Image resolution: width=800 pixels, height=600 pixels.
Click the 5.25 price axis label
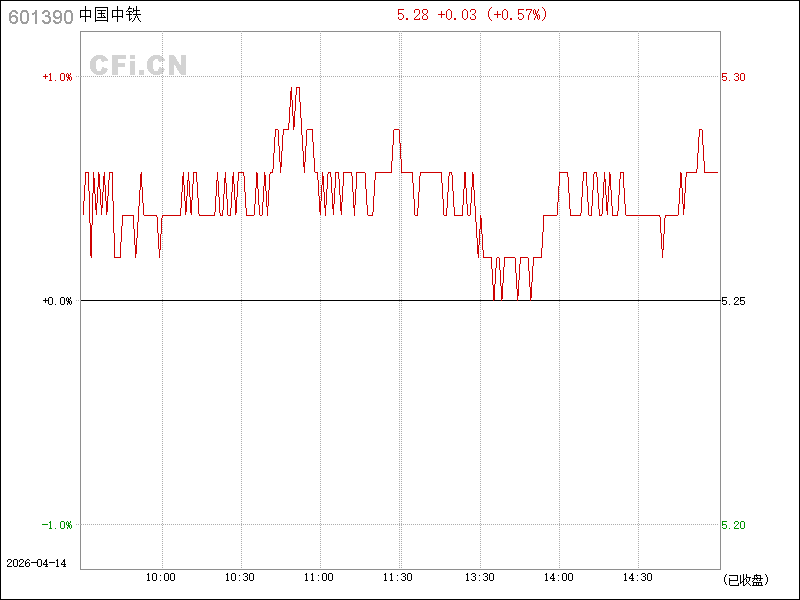pos(733,301)
